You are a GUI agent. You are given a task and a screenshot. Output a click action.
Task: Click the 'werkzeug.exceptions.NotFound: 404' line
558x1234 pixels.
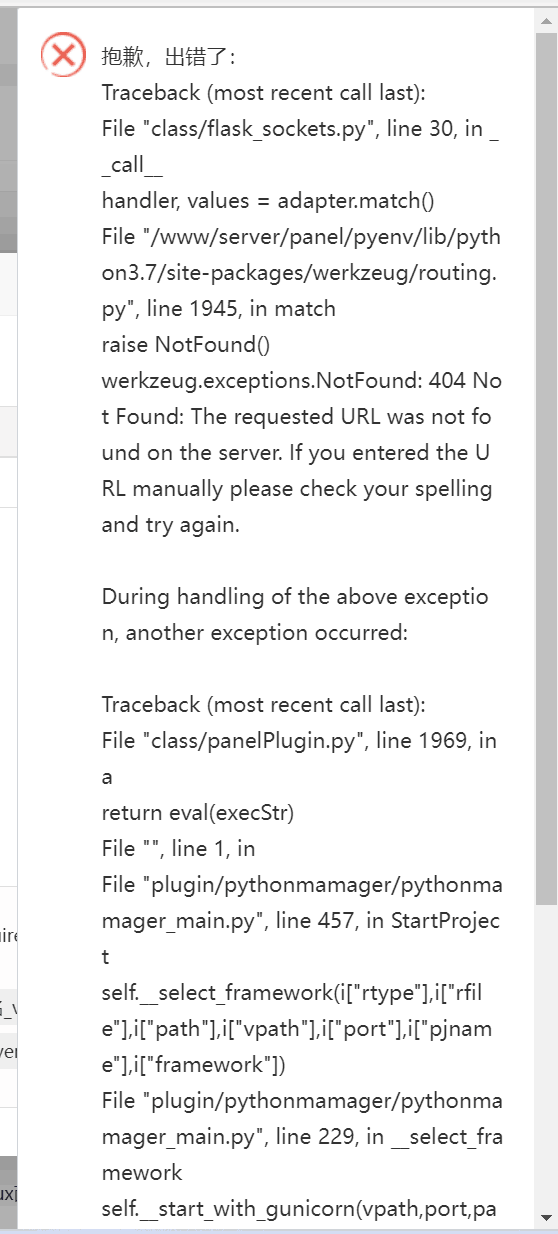pos(301,381)
